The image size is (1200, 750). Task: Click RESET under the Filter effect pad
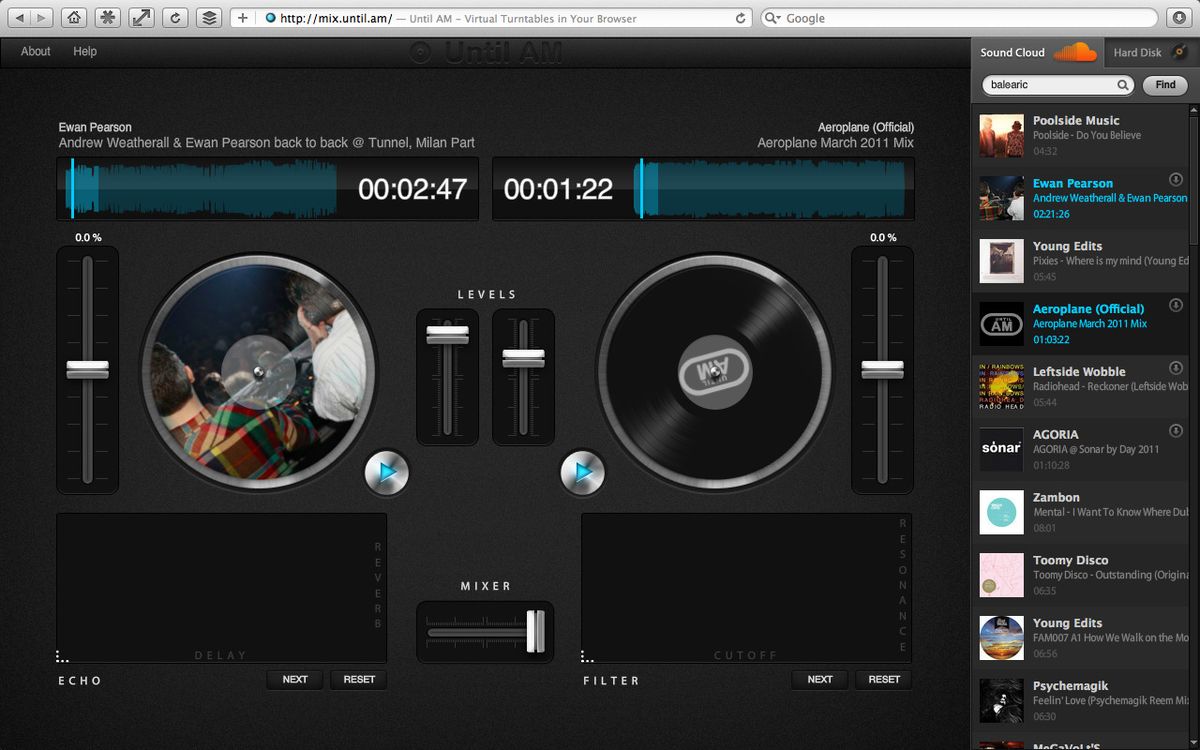tap(884, 680)
